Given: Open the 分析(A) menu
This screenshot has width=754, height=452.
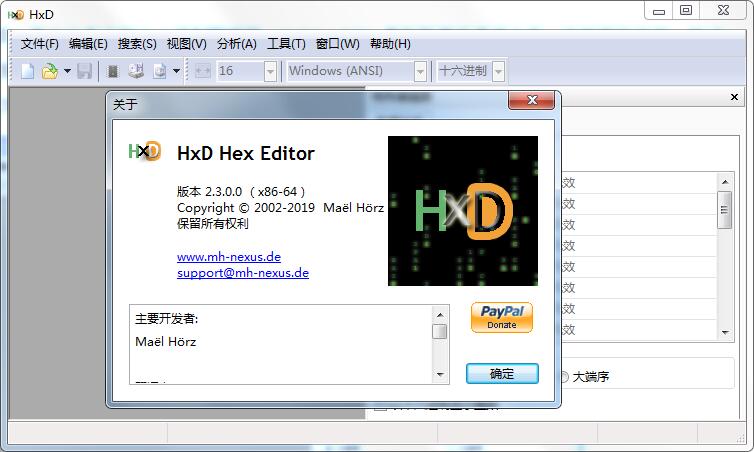Looking at the screenshot, I should [x=237, y=44].
